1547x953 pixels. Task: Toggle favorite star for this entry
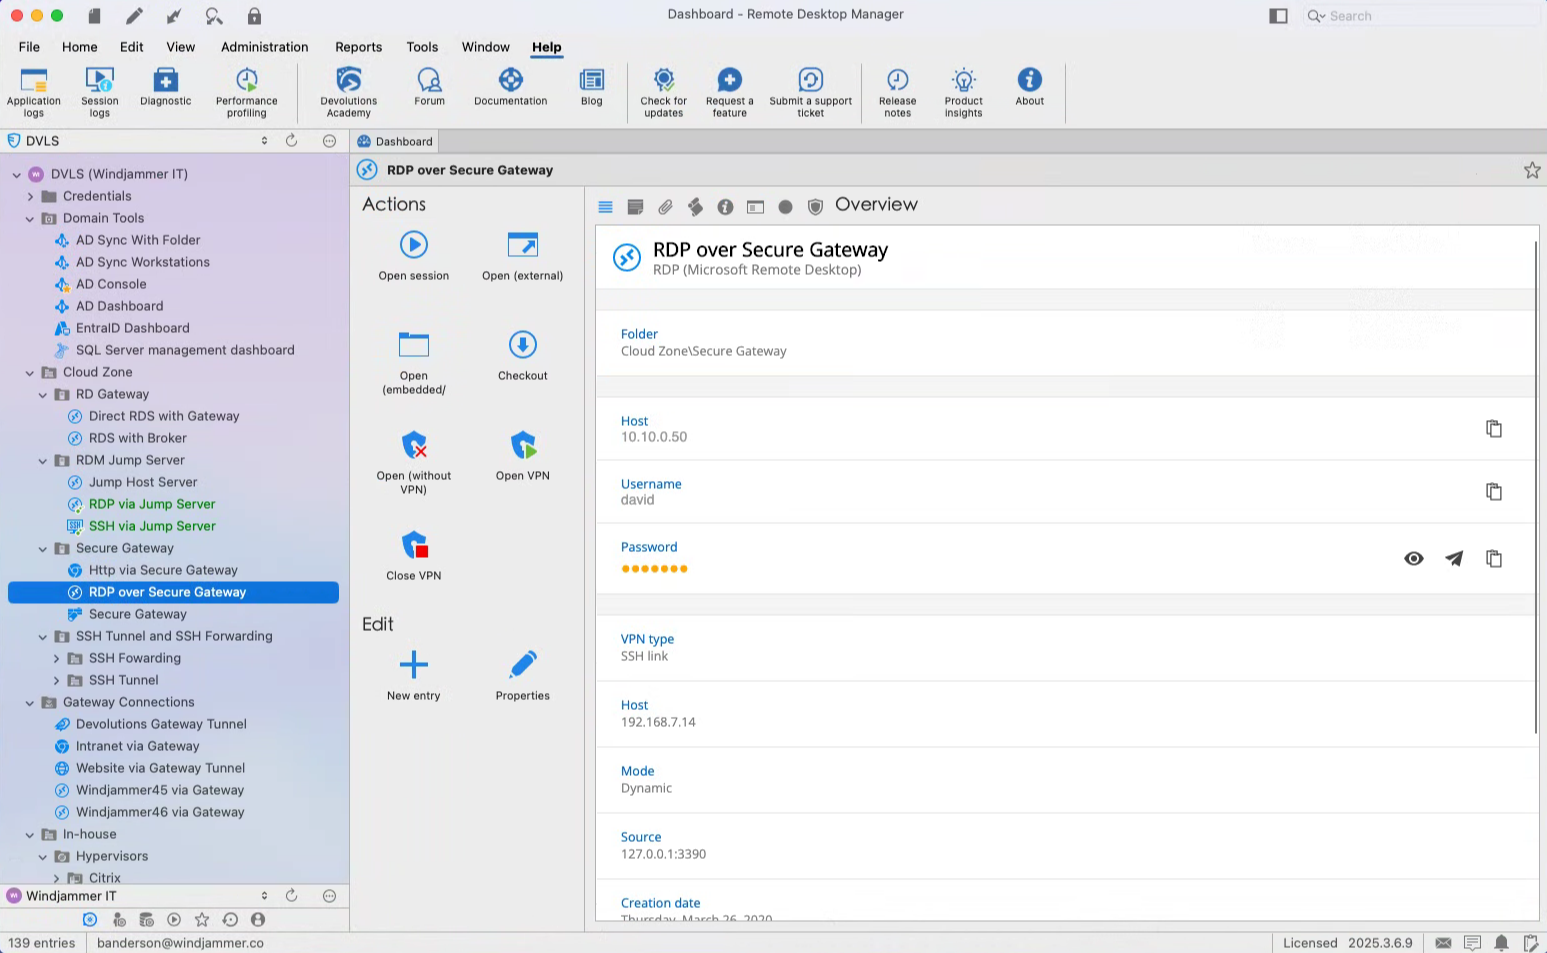pos(1531,170)
